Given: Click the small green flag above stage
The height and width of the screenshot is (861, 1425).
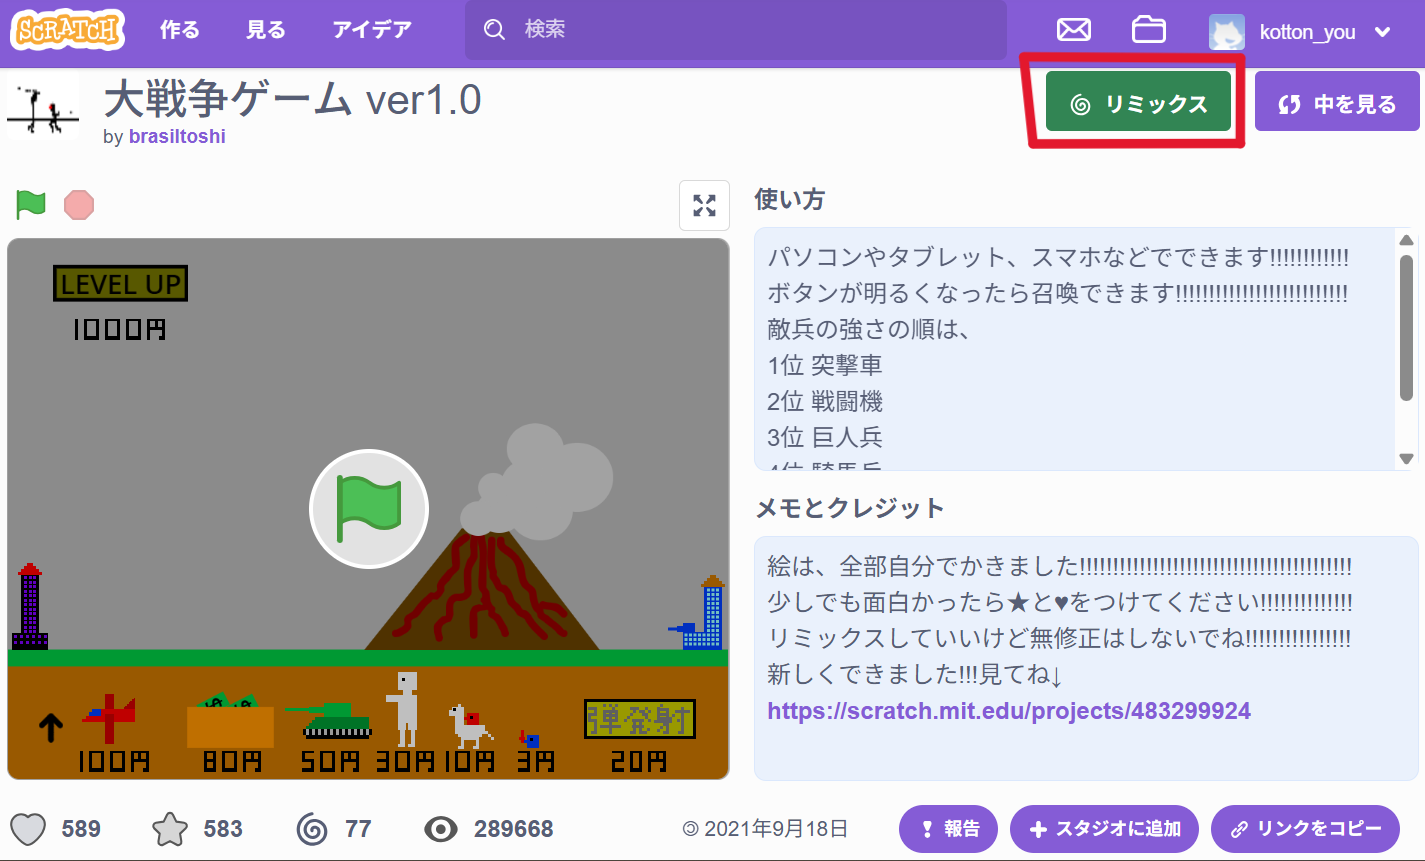Looking at the screenshot, I should coord(31,205).
